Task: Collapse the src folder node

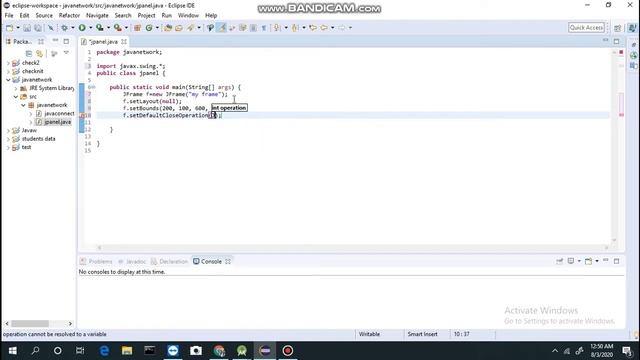Action: [x=16, y=97]
